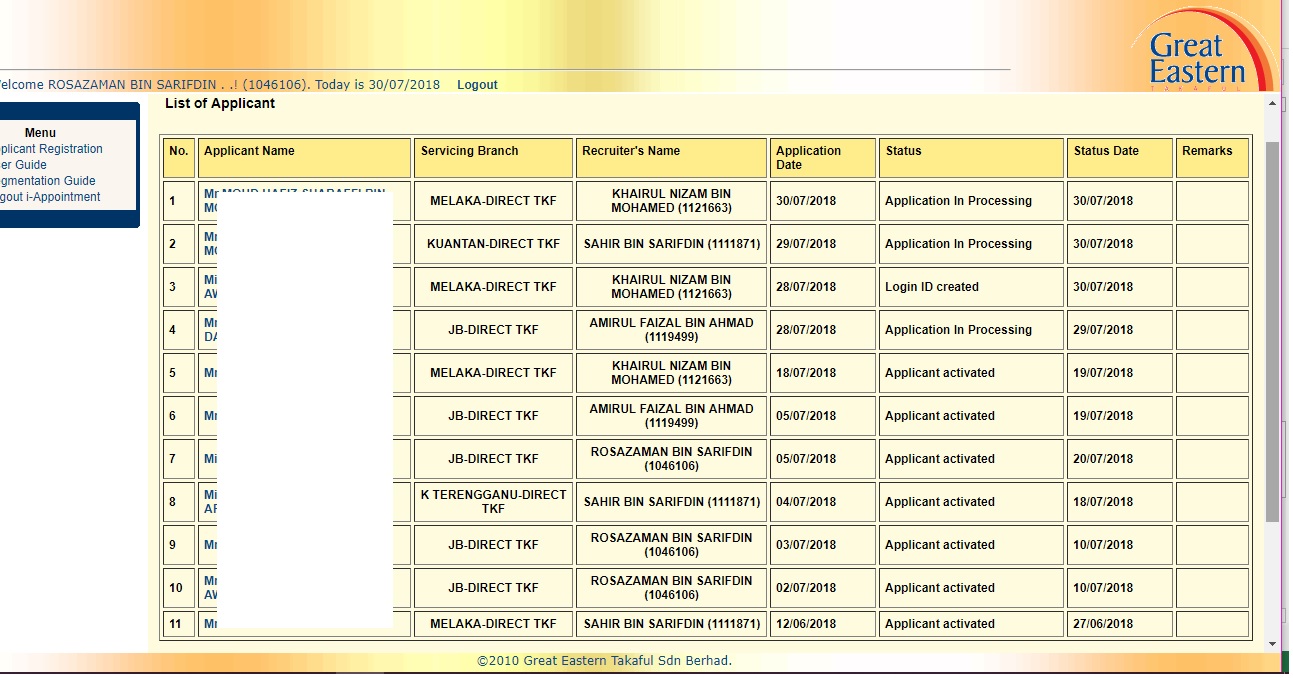Click the K TERENGGANU-DIRECT TKF branch cell

(x=493, y=502)
